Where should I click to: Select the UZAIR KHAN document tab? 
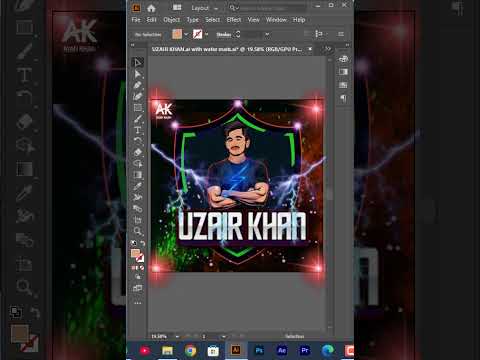click(x=227, y=49)
